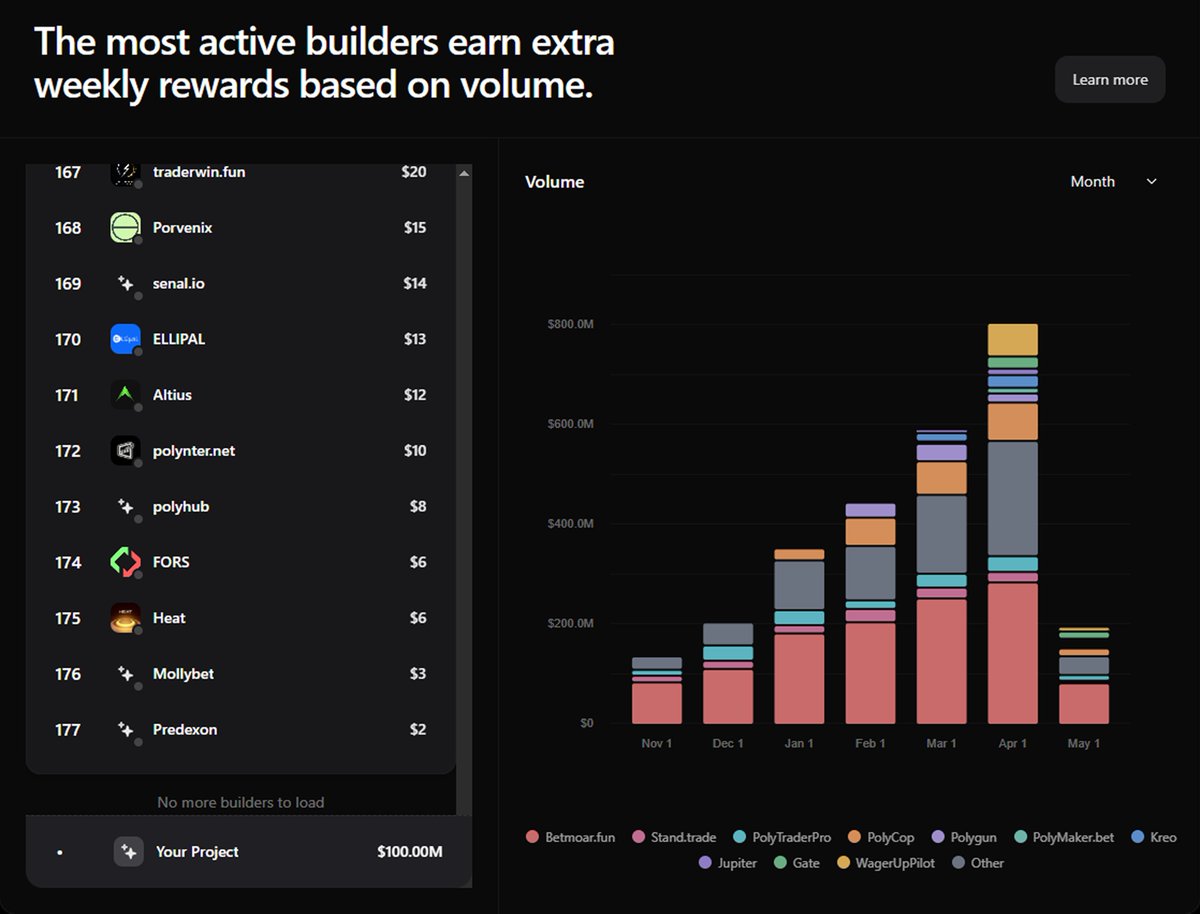Toggle Other legend series

tap(978, 863)
